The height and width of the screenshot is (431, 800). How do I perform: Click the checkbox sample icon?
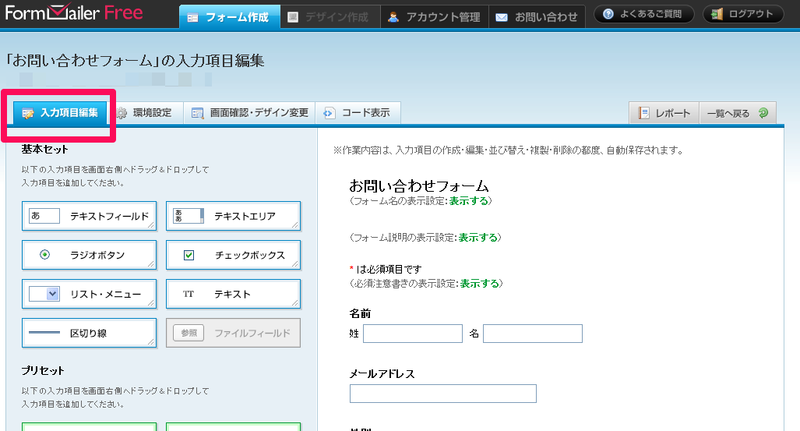click(x=189, y=255)
